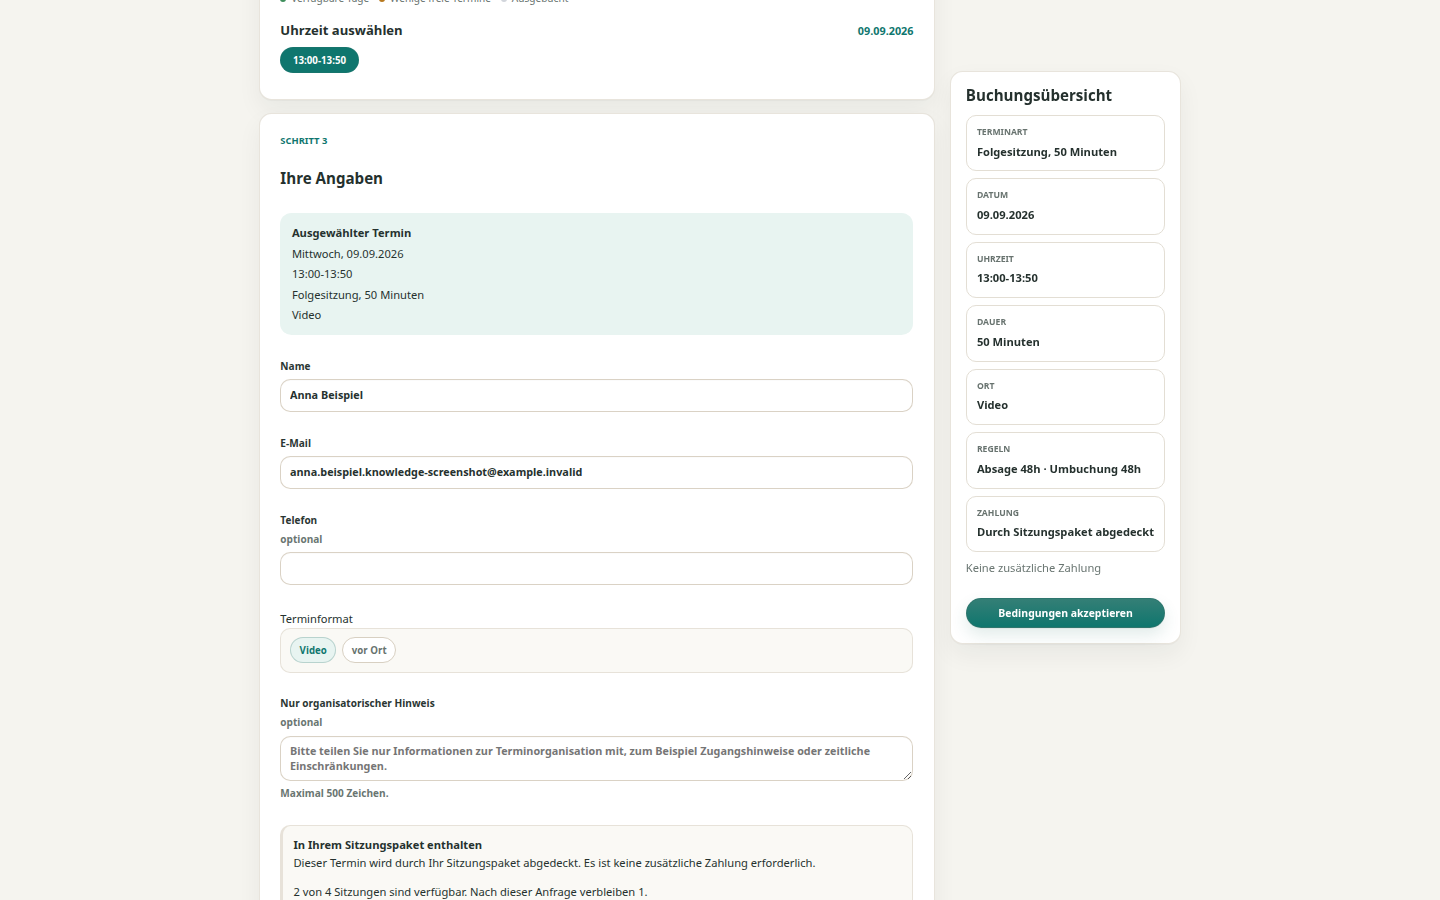
Task: Click the Ihre Angaben heading
Action: coord(331,178)
